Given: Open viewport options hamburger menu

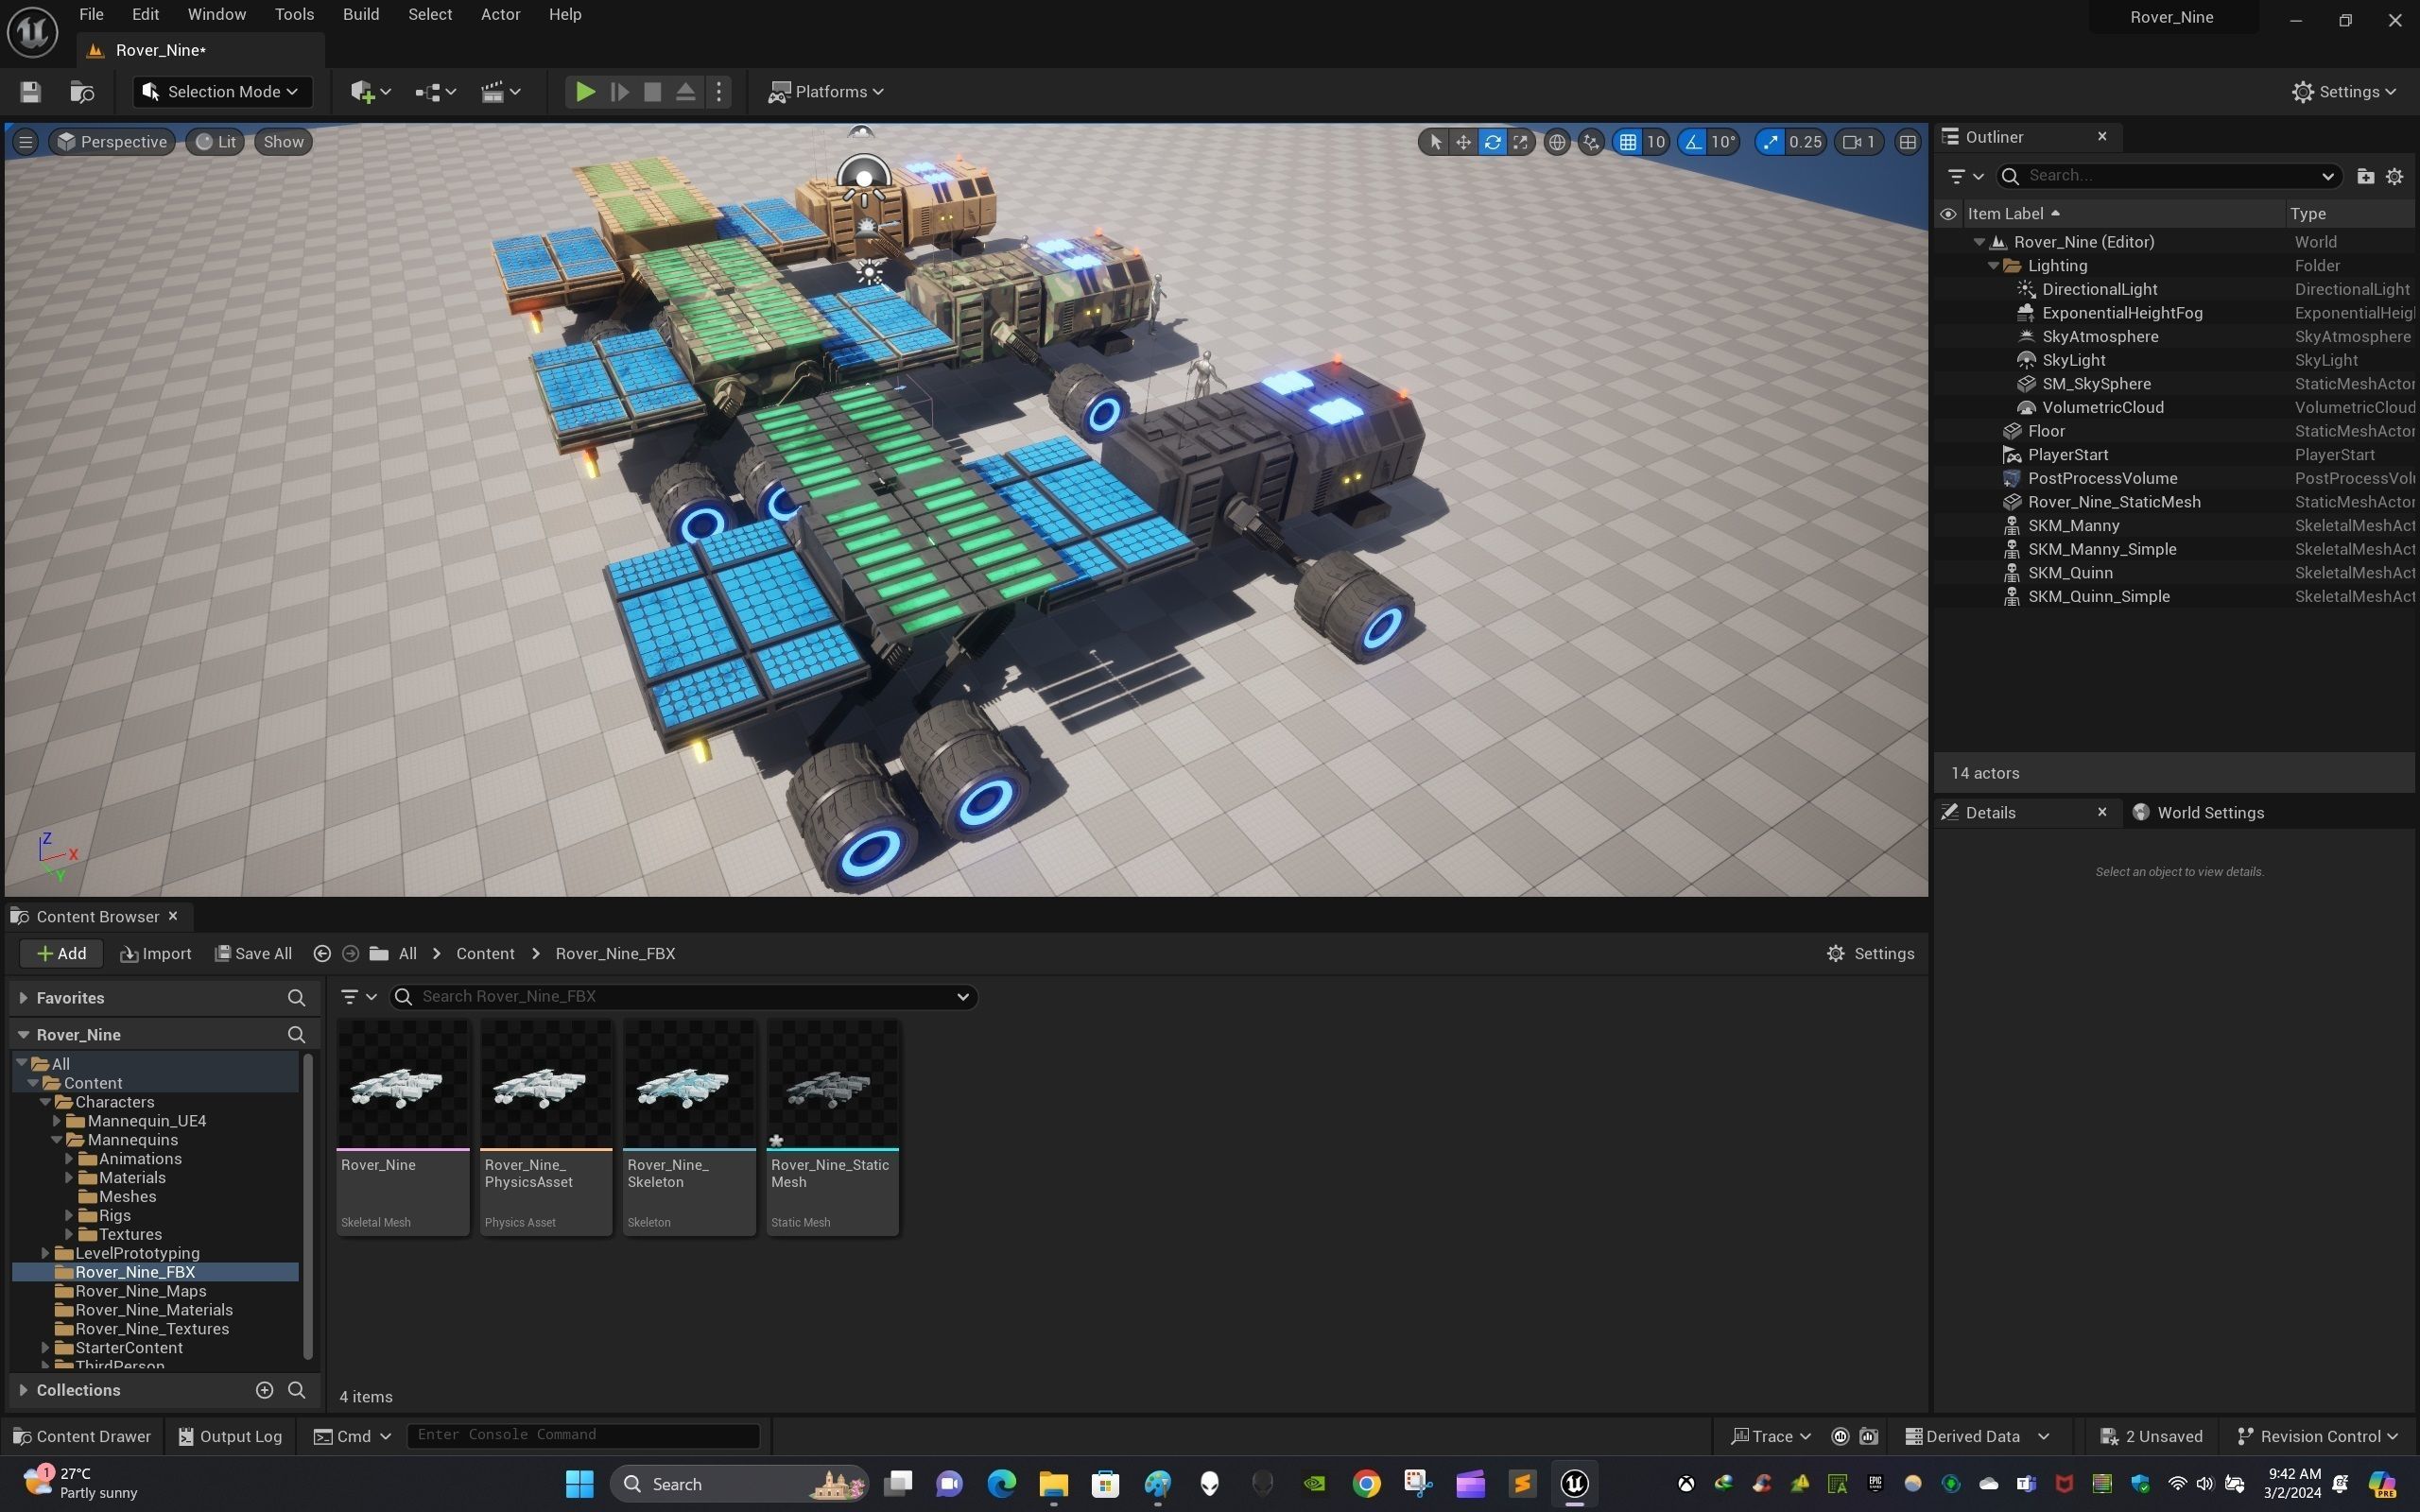Looking at the screenshot, I should [26, 142].
